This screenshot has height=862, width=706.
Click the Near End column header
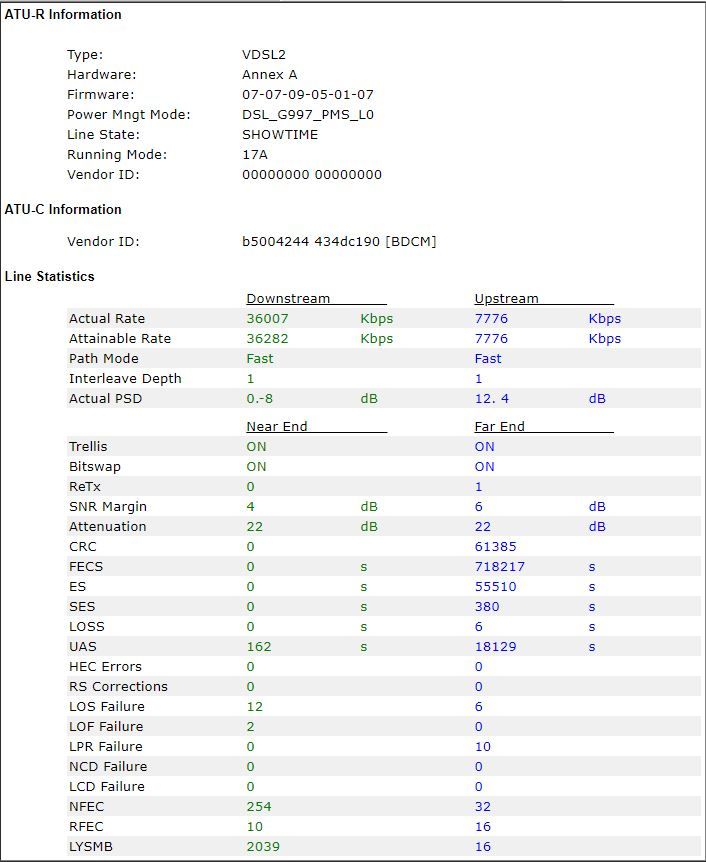(x=277, y=426)
